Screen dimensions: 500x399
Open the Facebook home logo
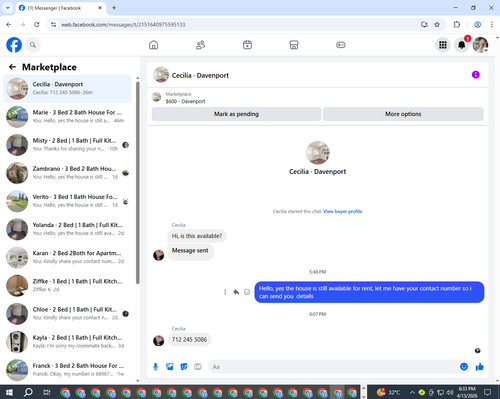pos(14,45)
